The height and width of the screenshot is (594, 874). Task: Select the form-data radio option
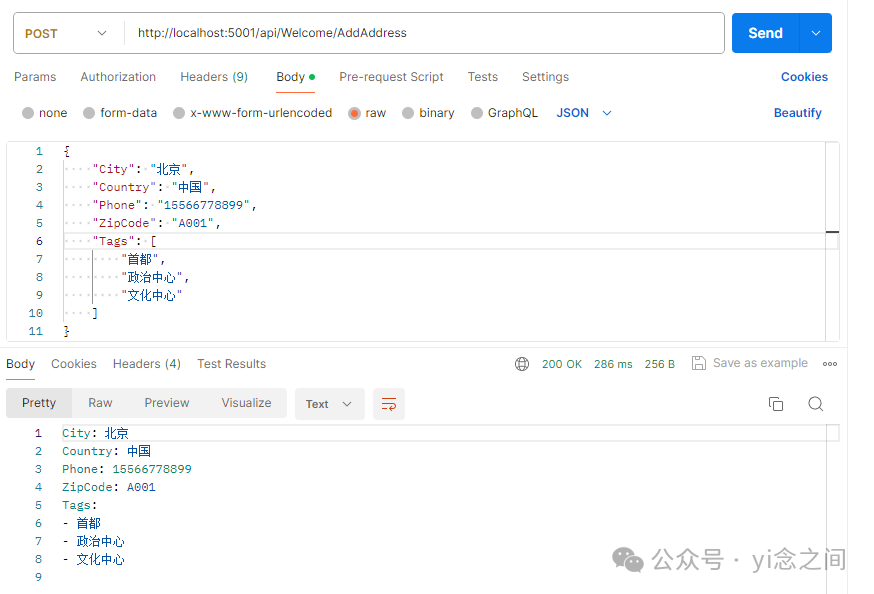(89, 113)
